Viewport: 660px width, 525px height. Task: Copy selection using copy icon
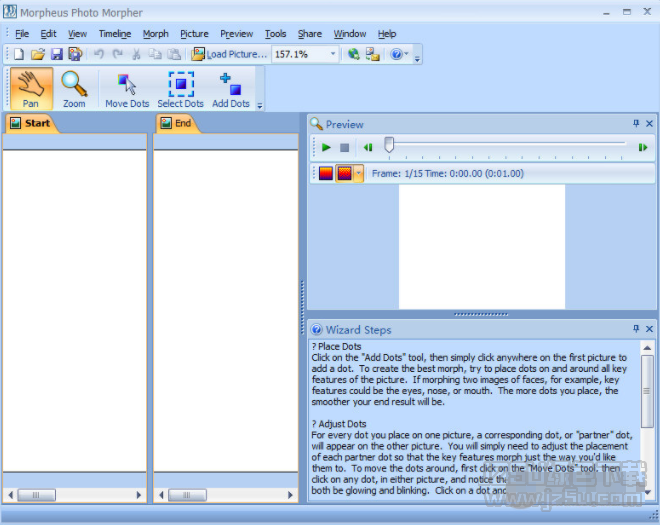tap(155, 54)
